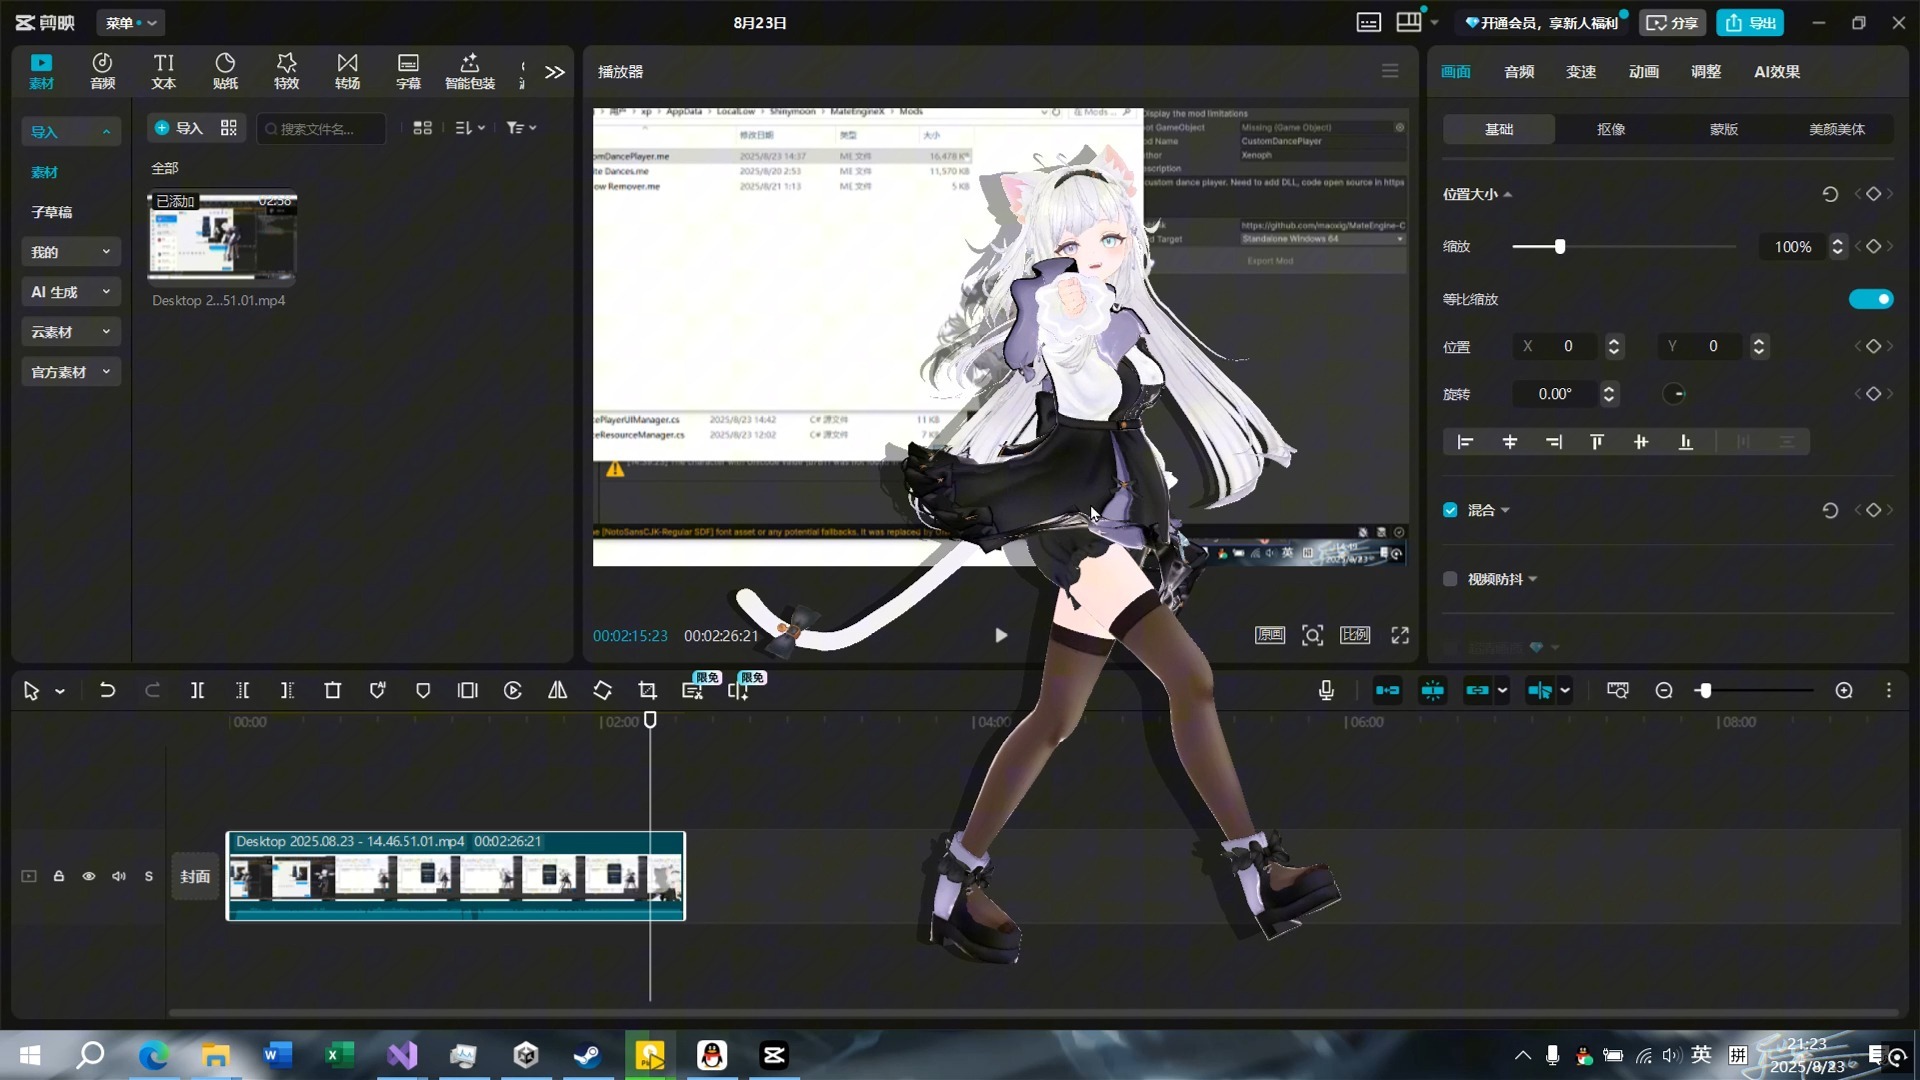1920x1080 pixels.
Task: Open linkage options dropdown arrow
Action: tap(1502, 690)
